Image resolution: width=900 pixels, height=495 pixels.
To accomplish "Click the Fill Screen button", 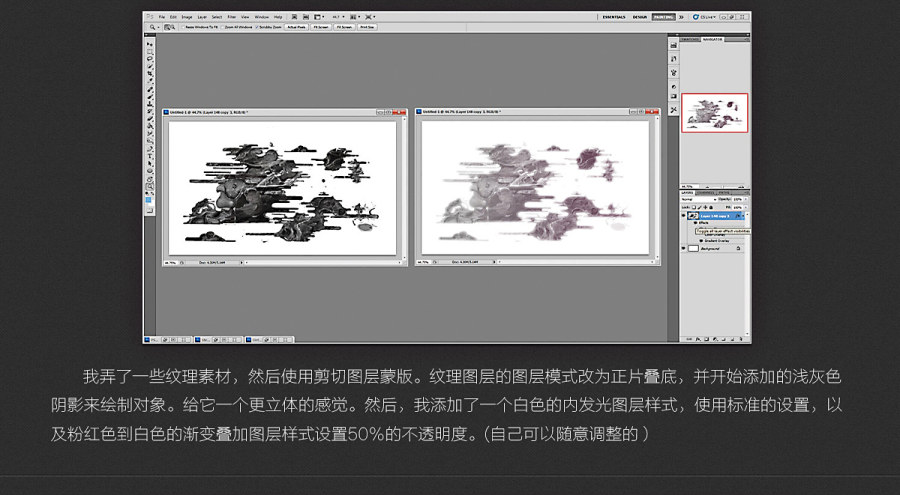I will (344, 27).
